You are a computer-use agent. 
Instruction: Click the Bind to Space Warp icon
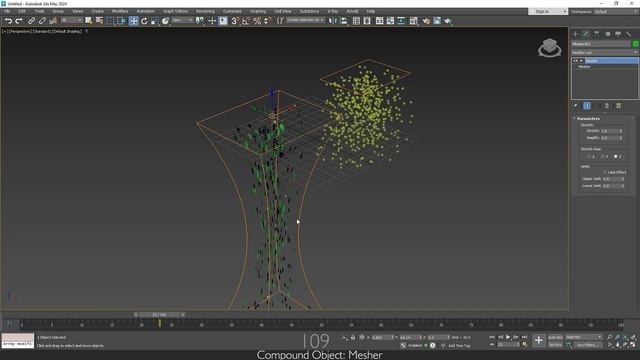pos(53,20)
